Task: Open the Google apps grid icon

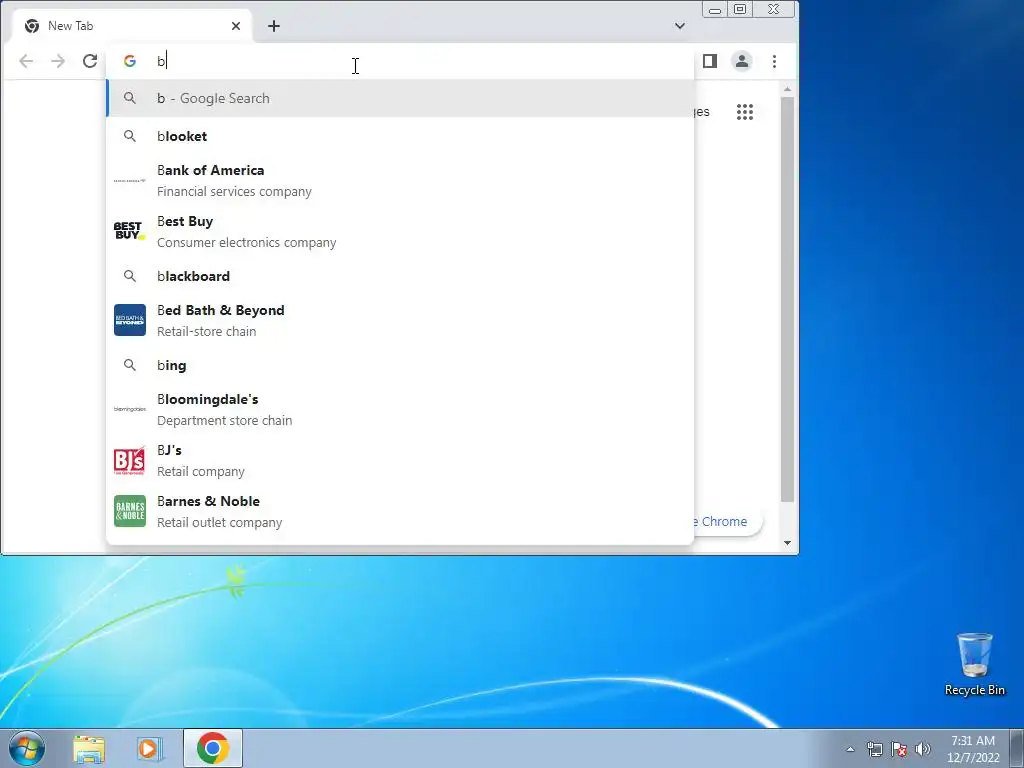Action: click(745, 112)
